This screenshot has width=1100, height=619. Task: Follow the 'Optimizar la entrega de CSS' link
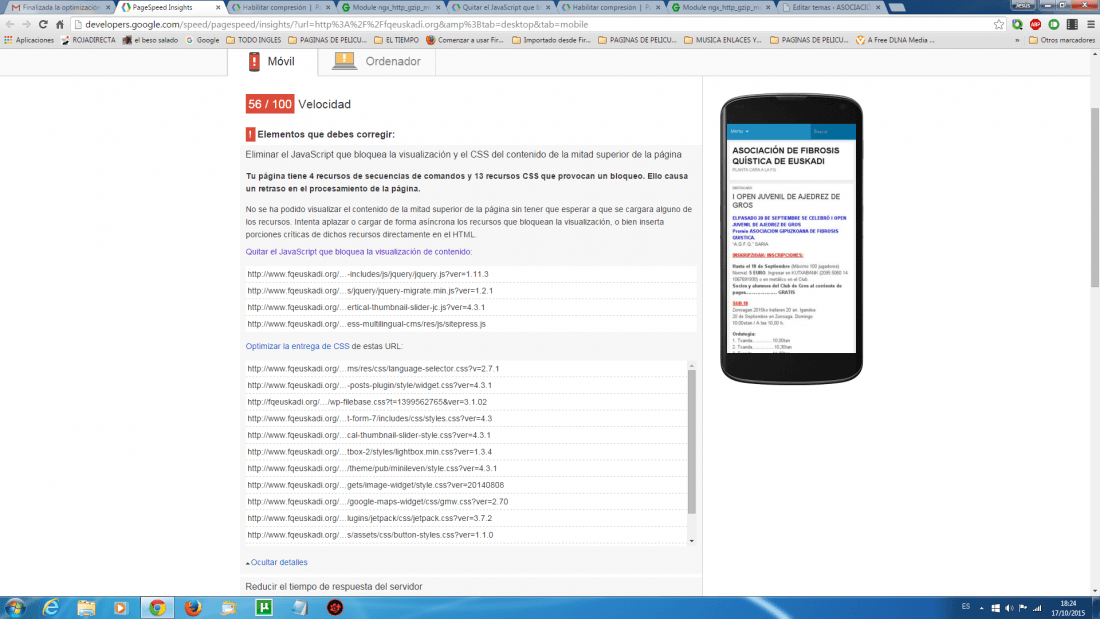[297, 346]
